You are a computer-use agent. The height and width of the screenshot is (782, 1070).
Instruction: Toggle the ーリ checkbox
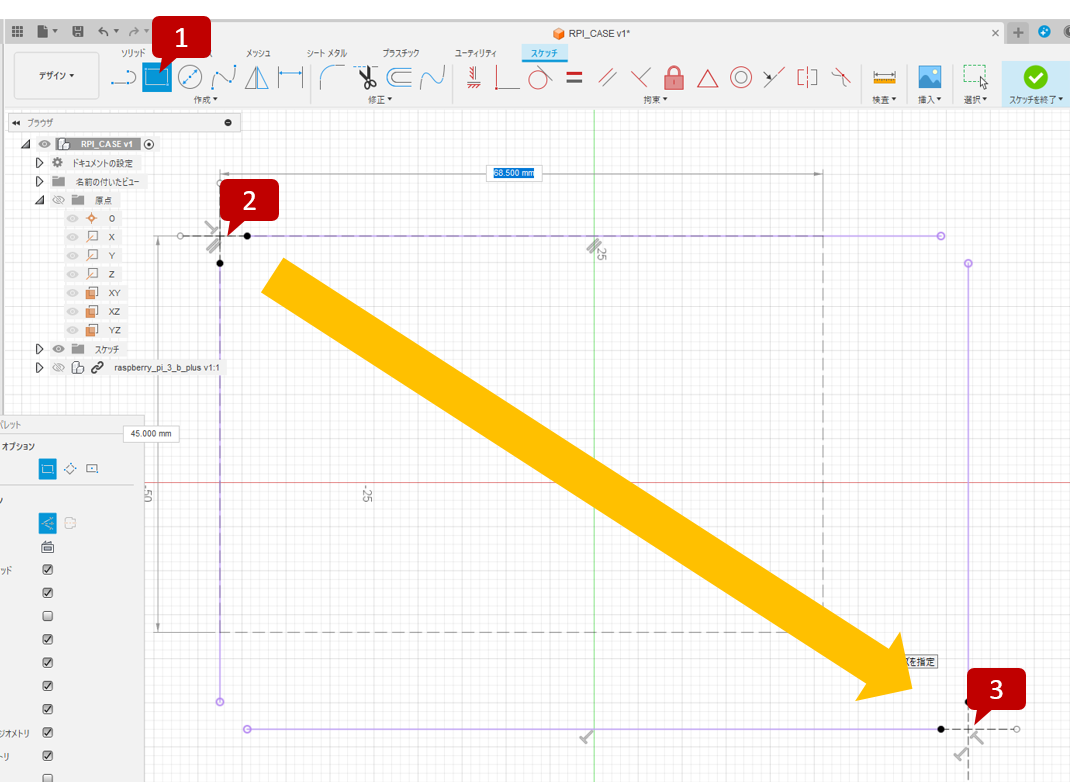click(48, 755)
